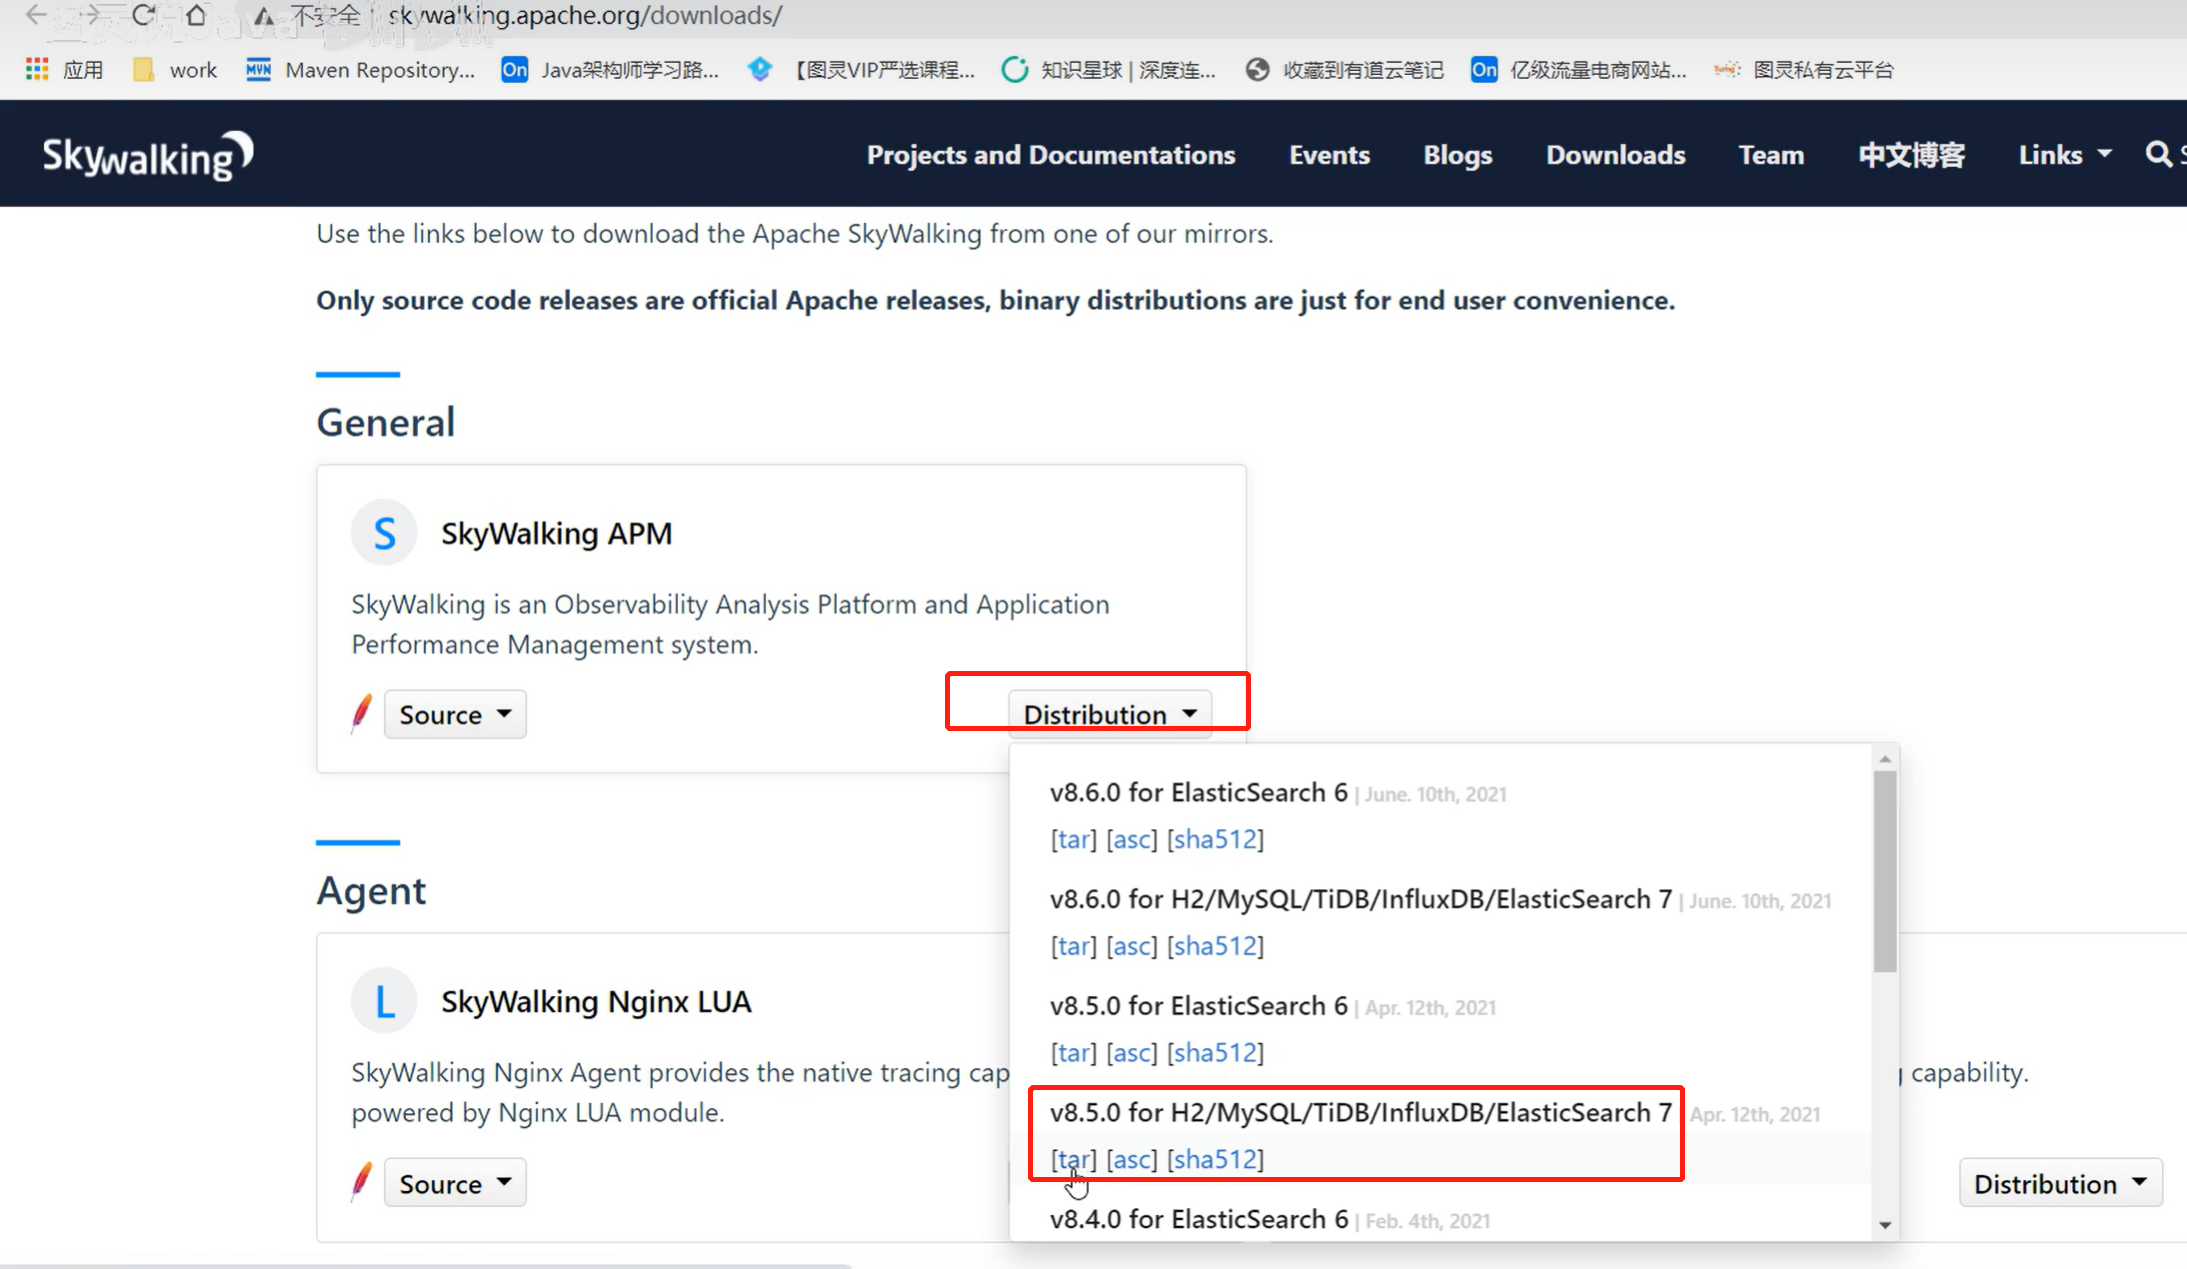The image size is (2187, 1269).
Task: Click the dropdown list scroll-down arrow
Action: 1885,1225
